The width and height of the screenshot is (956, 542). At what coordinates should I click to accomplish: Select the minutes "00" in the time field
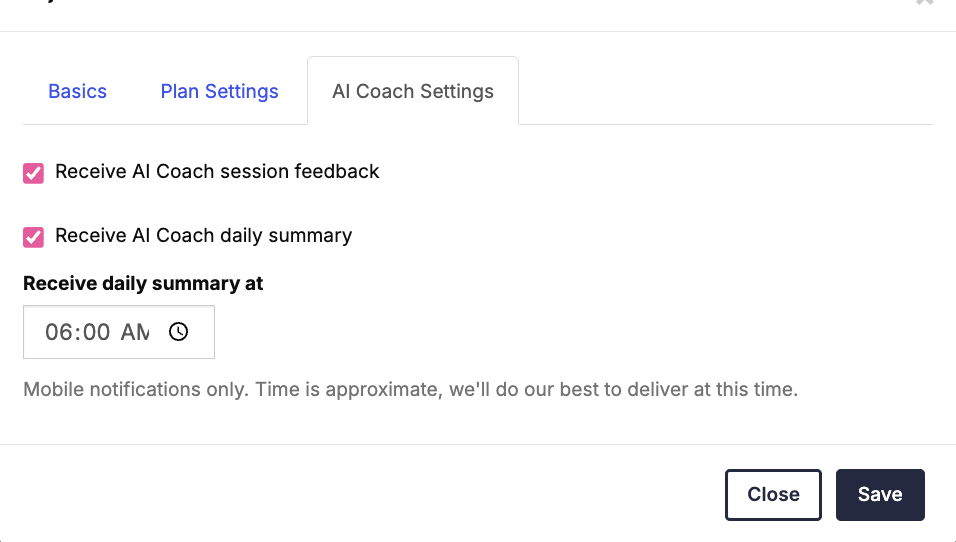pyautogui.click(x=96, y=332)
